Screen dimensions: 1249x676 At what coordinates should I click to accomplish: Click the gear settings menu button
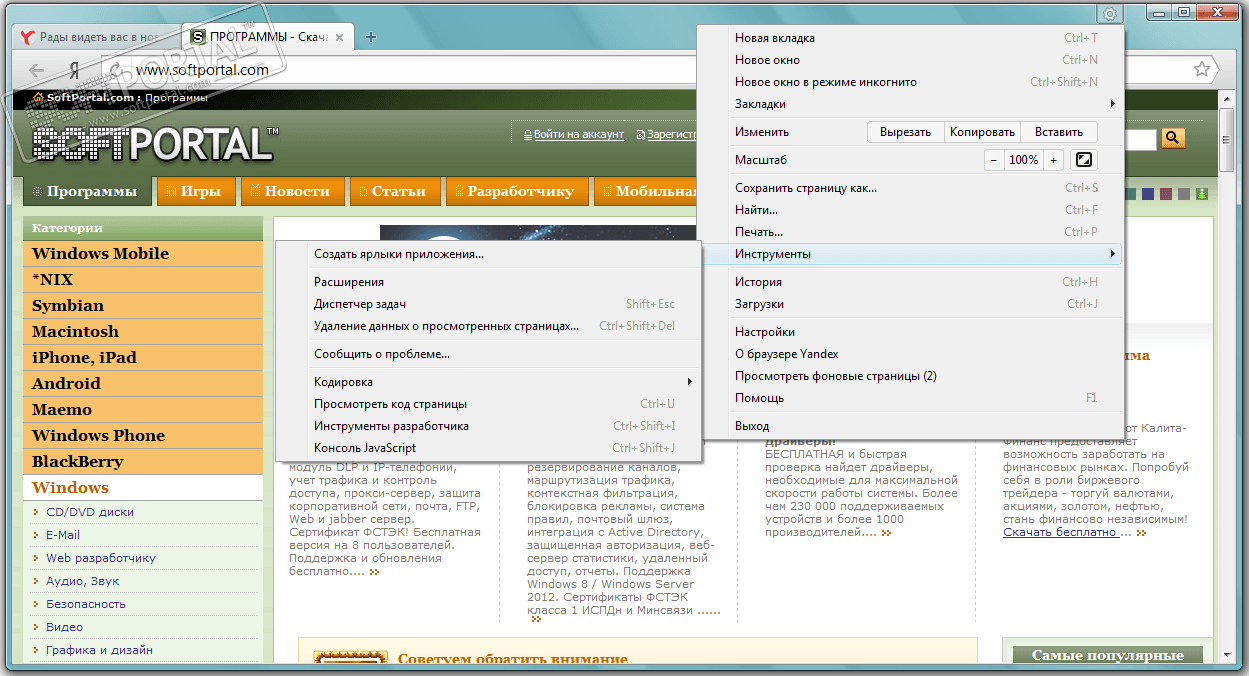tap(1110, 13)
